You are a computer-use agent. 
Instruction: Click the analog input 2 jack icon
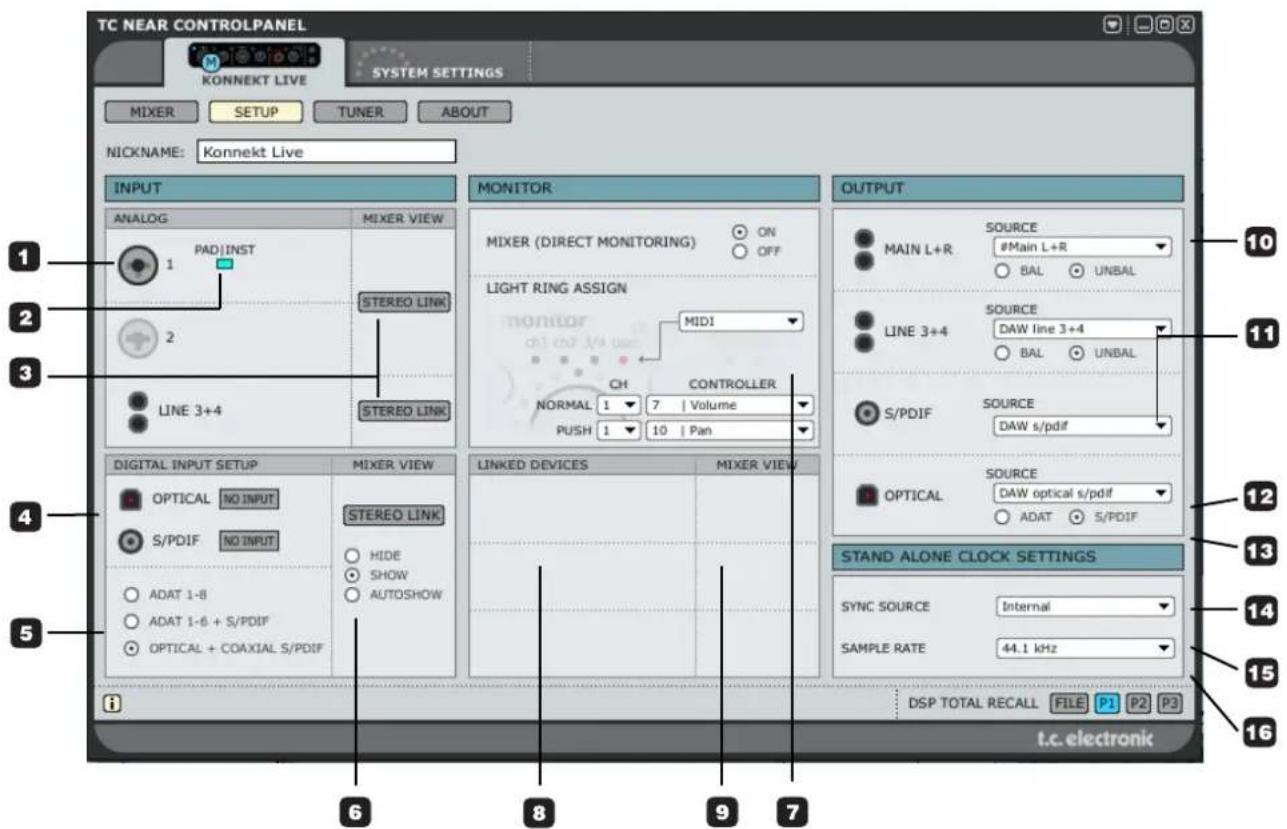coord(137,338)
